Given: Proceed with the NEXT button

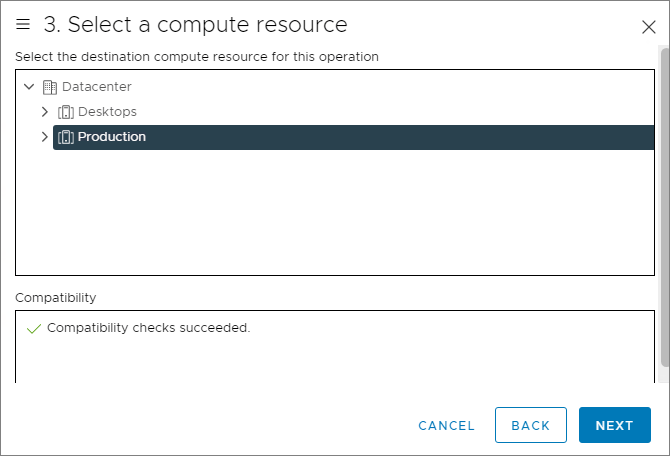Looking at the screenshot, I should tap(614, 425).
